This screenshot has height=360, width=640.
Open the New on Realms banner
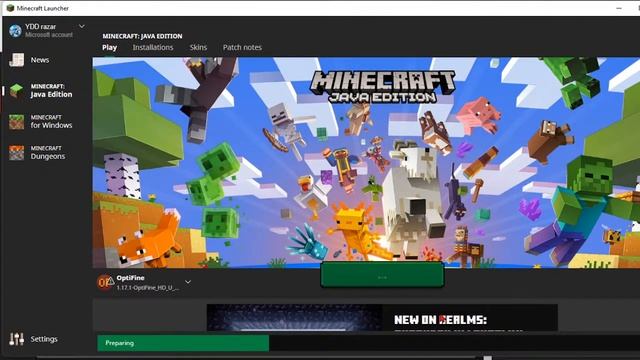(382, 317)
